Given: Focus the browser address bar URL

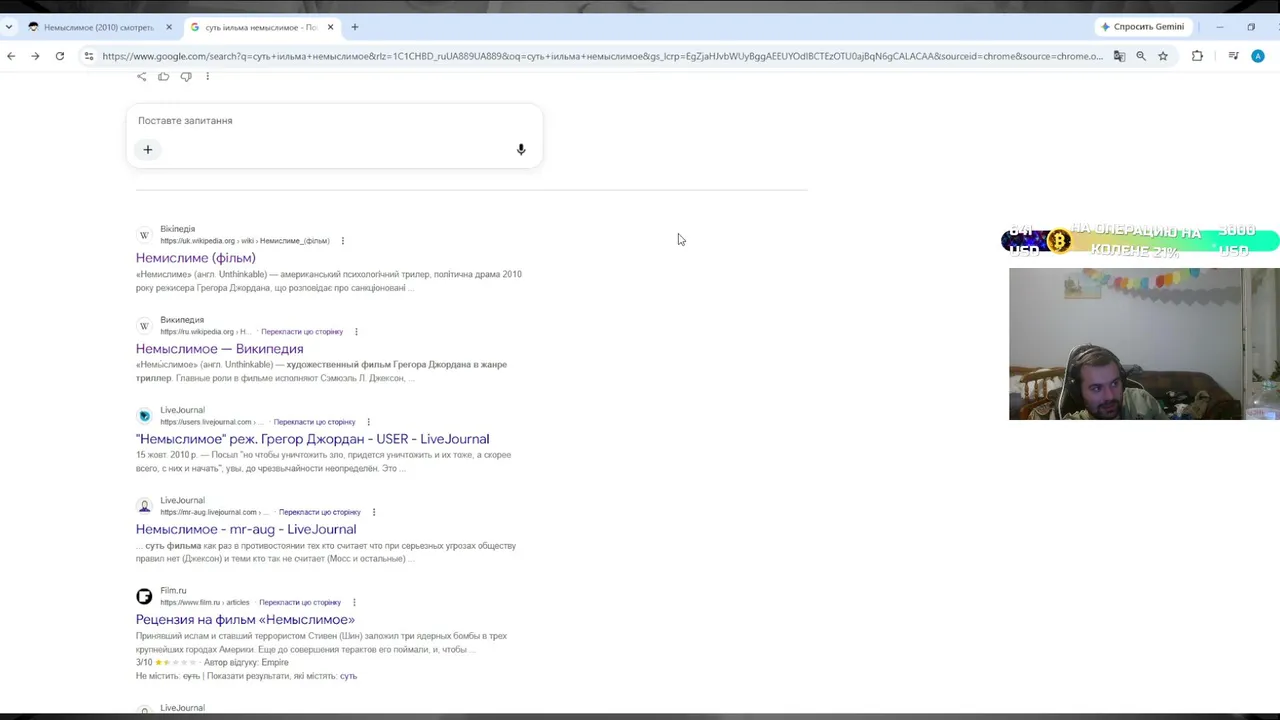Looking at the screenshot, I should (x=602, y=56).
